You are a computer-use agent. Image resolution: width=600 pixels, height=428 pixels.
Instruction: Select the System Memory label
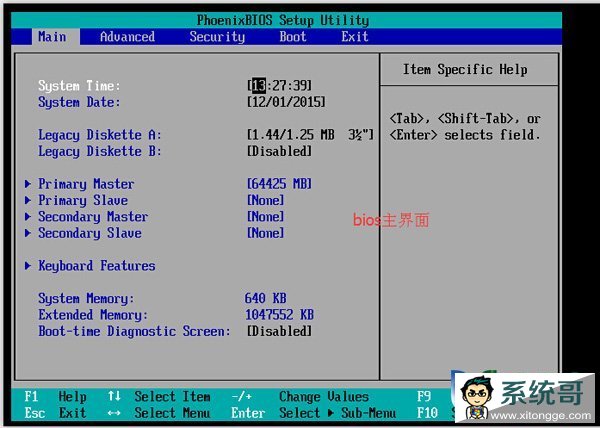coord(86,299)
